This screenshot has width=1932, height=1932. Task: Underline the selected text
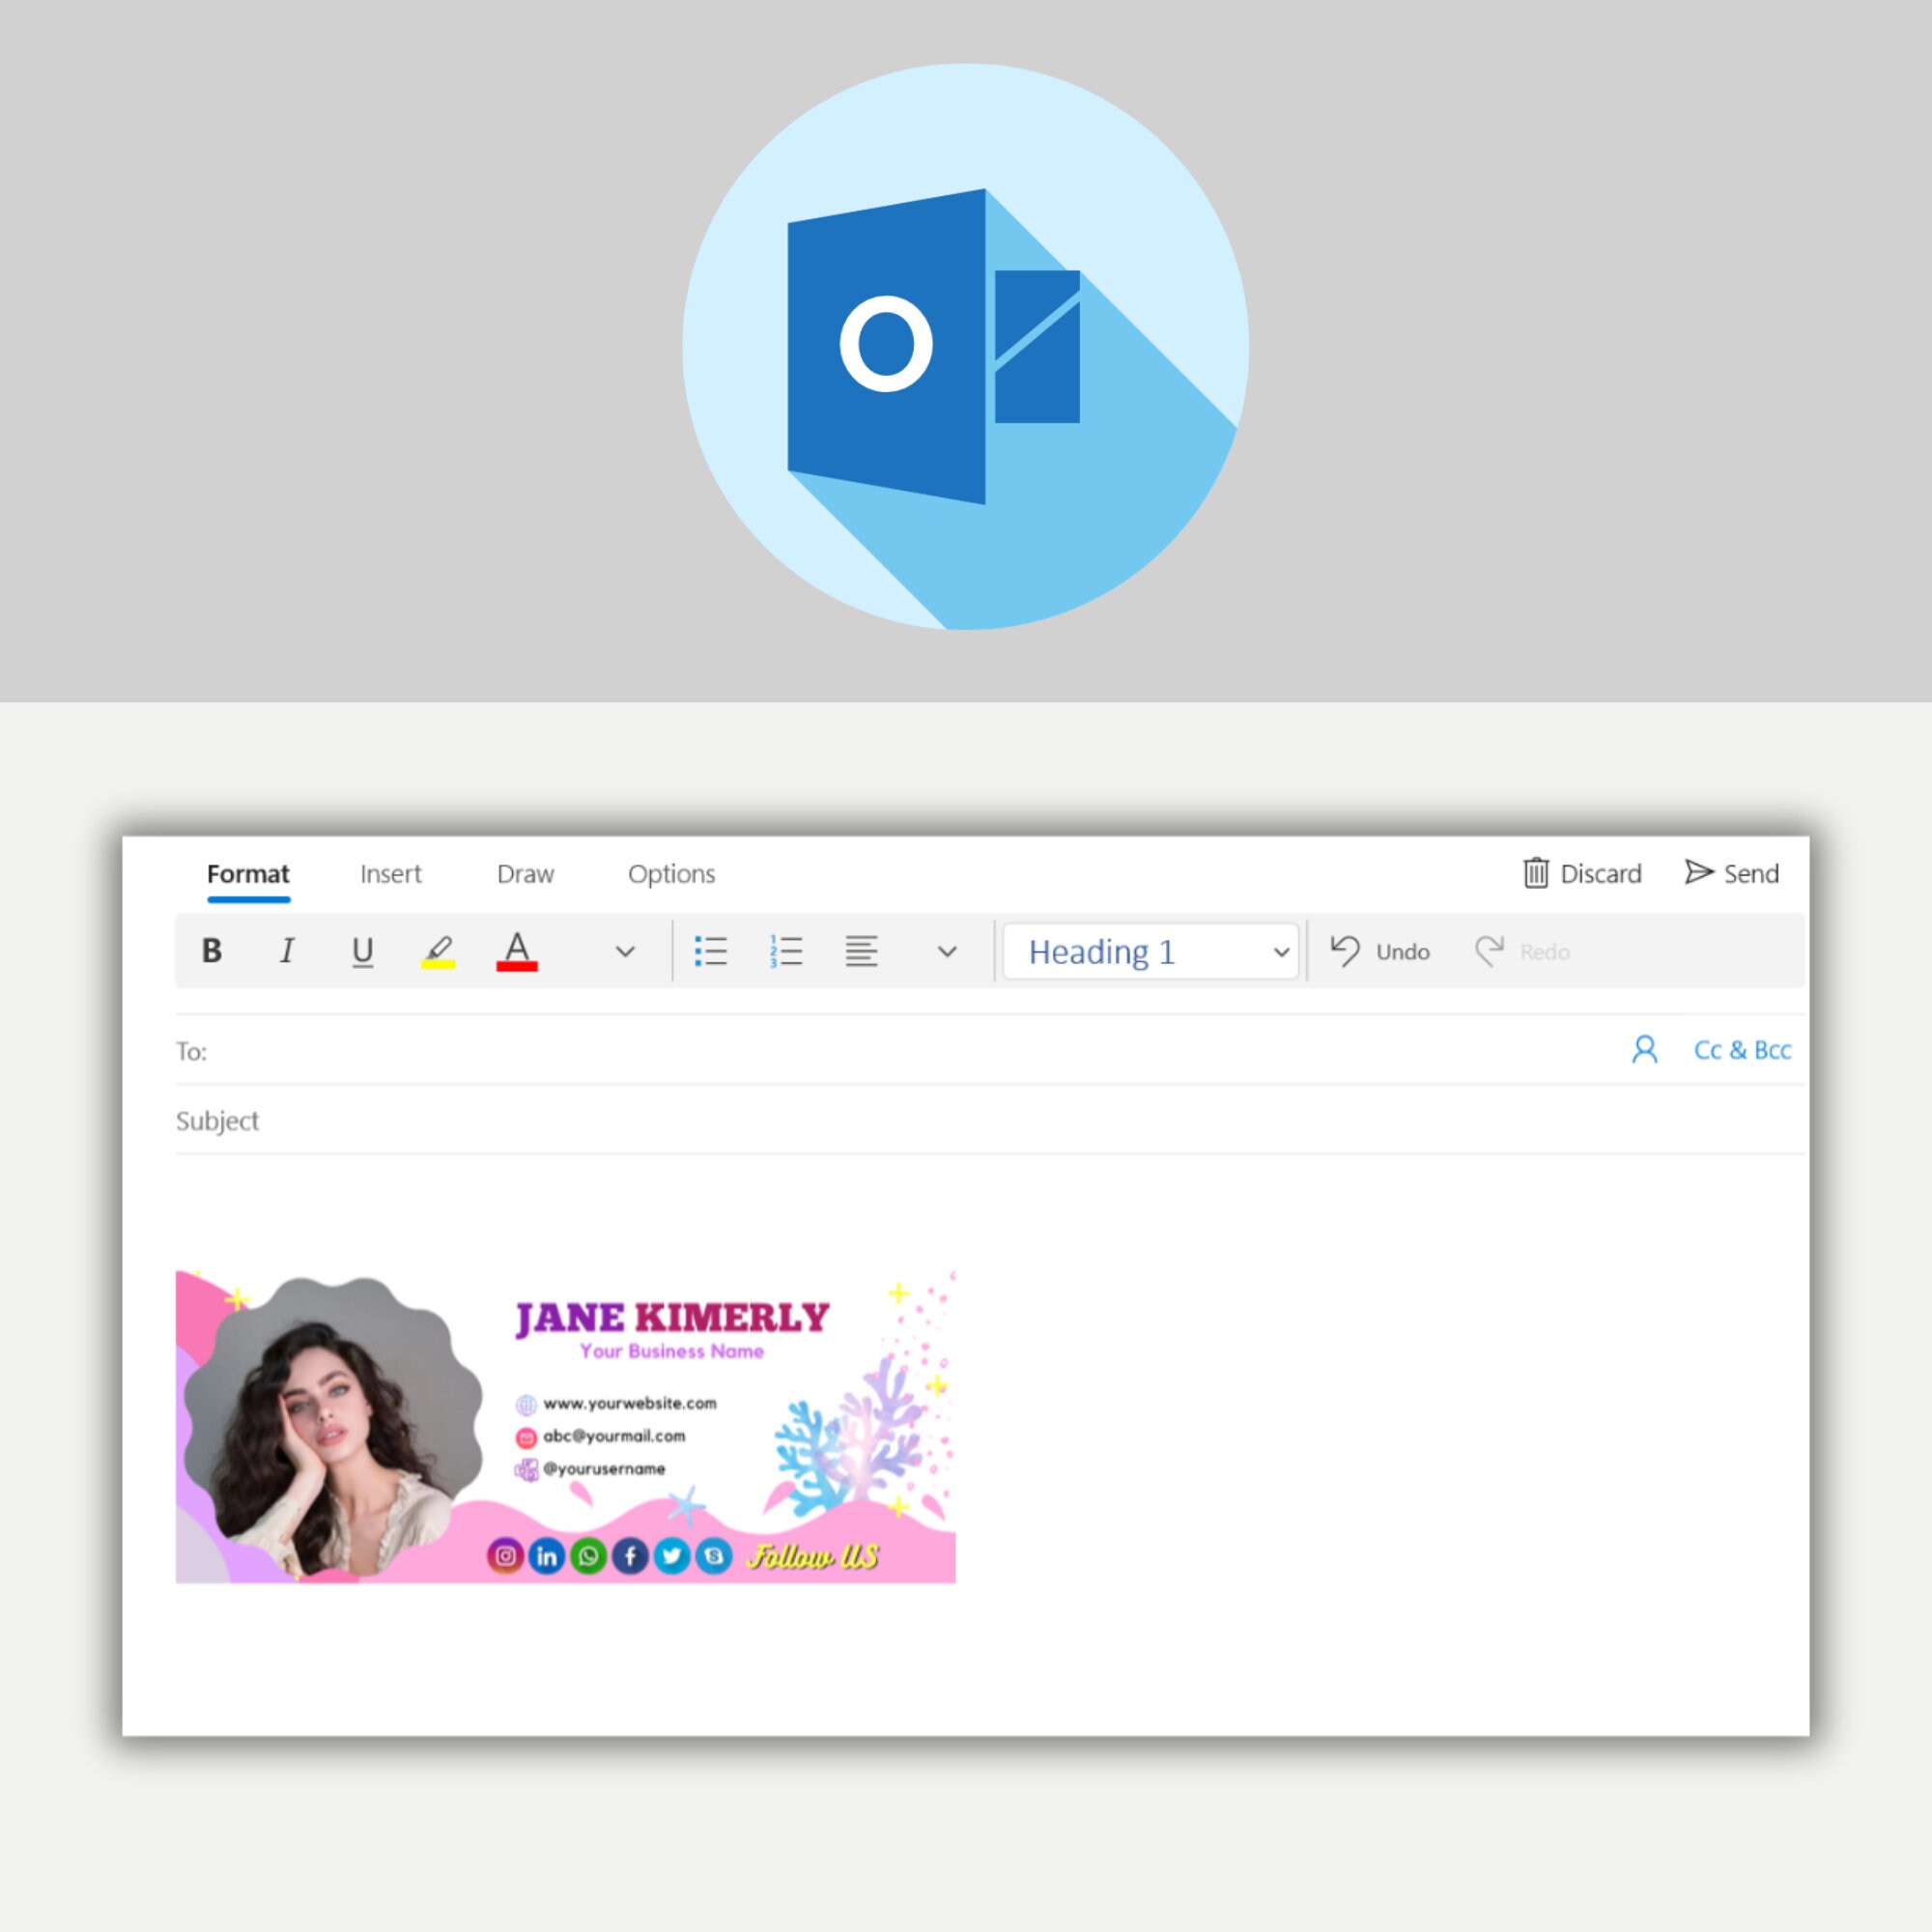(363, 951)
